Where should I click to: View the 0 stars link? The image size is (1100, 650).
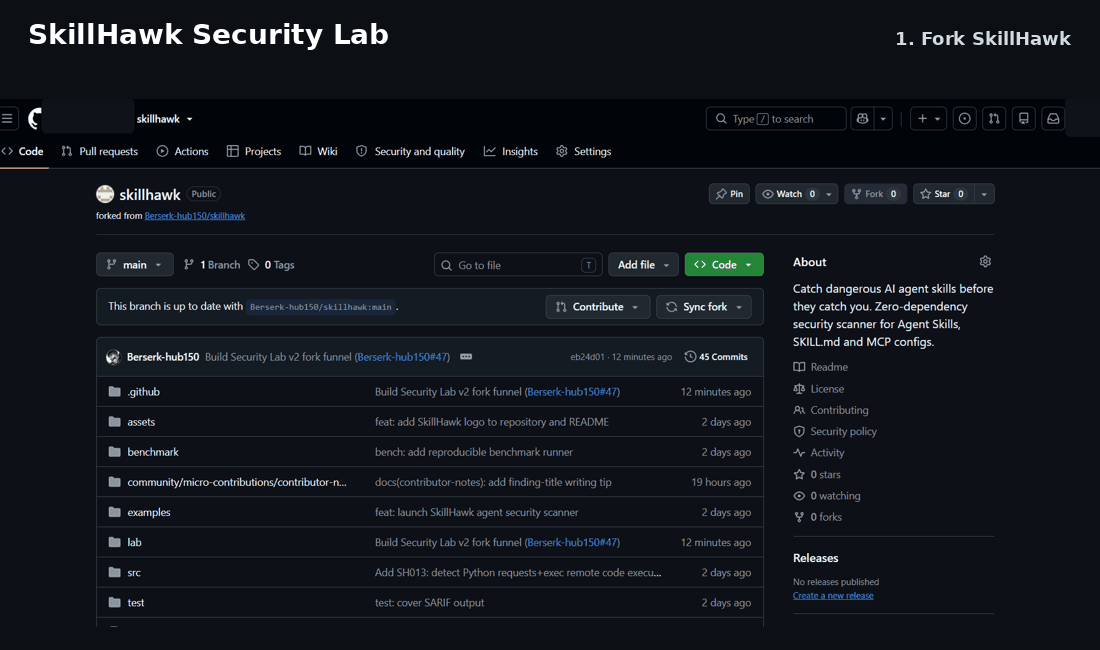point(817,474)
